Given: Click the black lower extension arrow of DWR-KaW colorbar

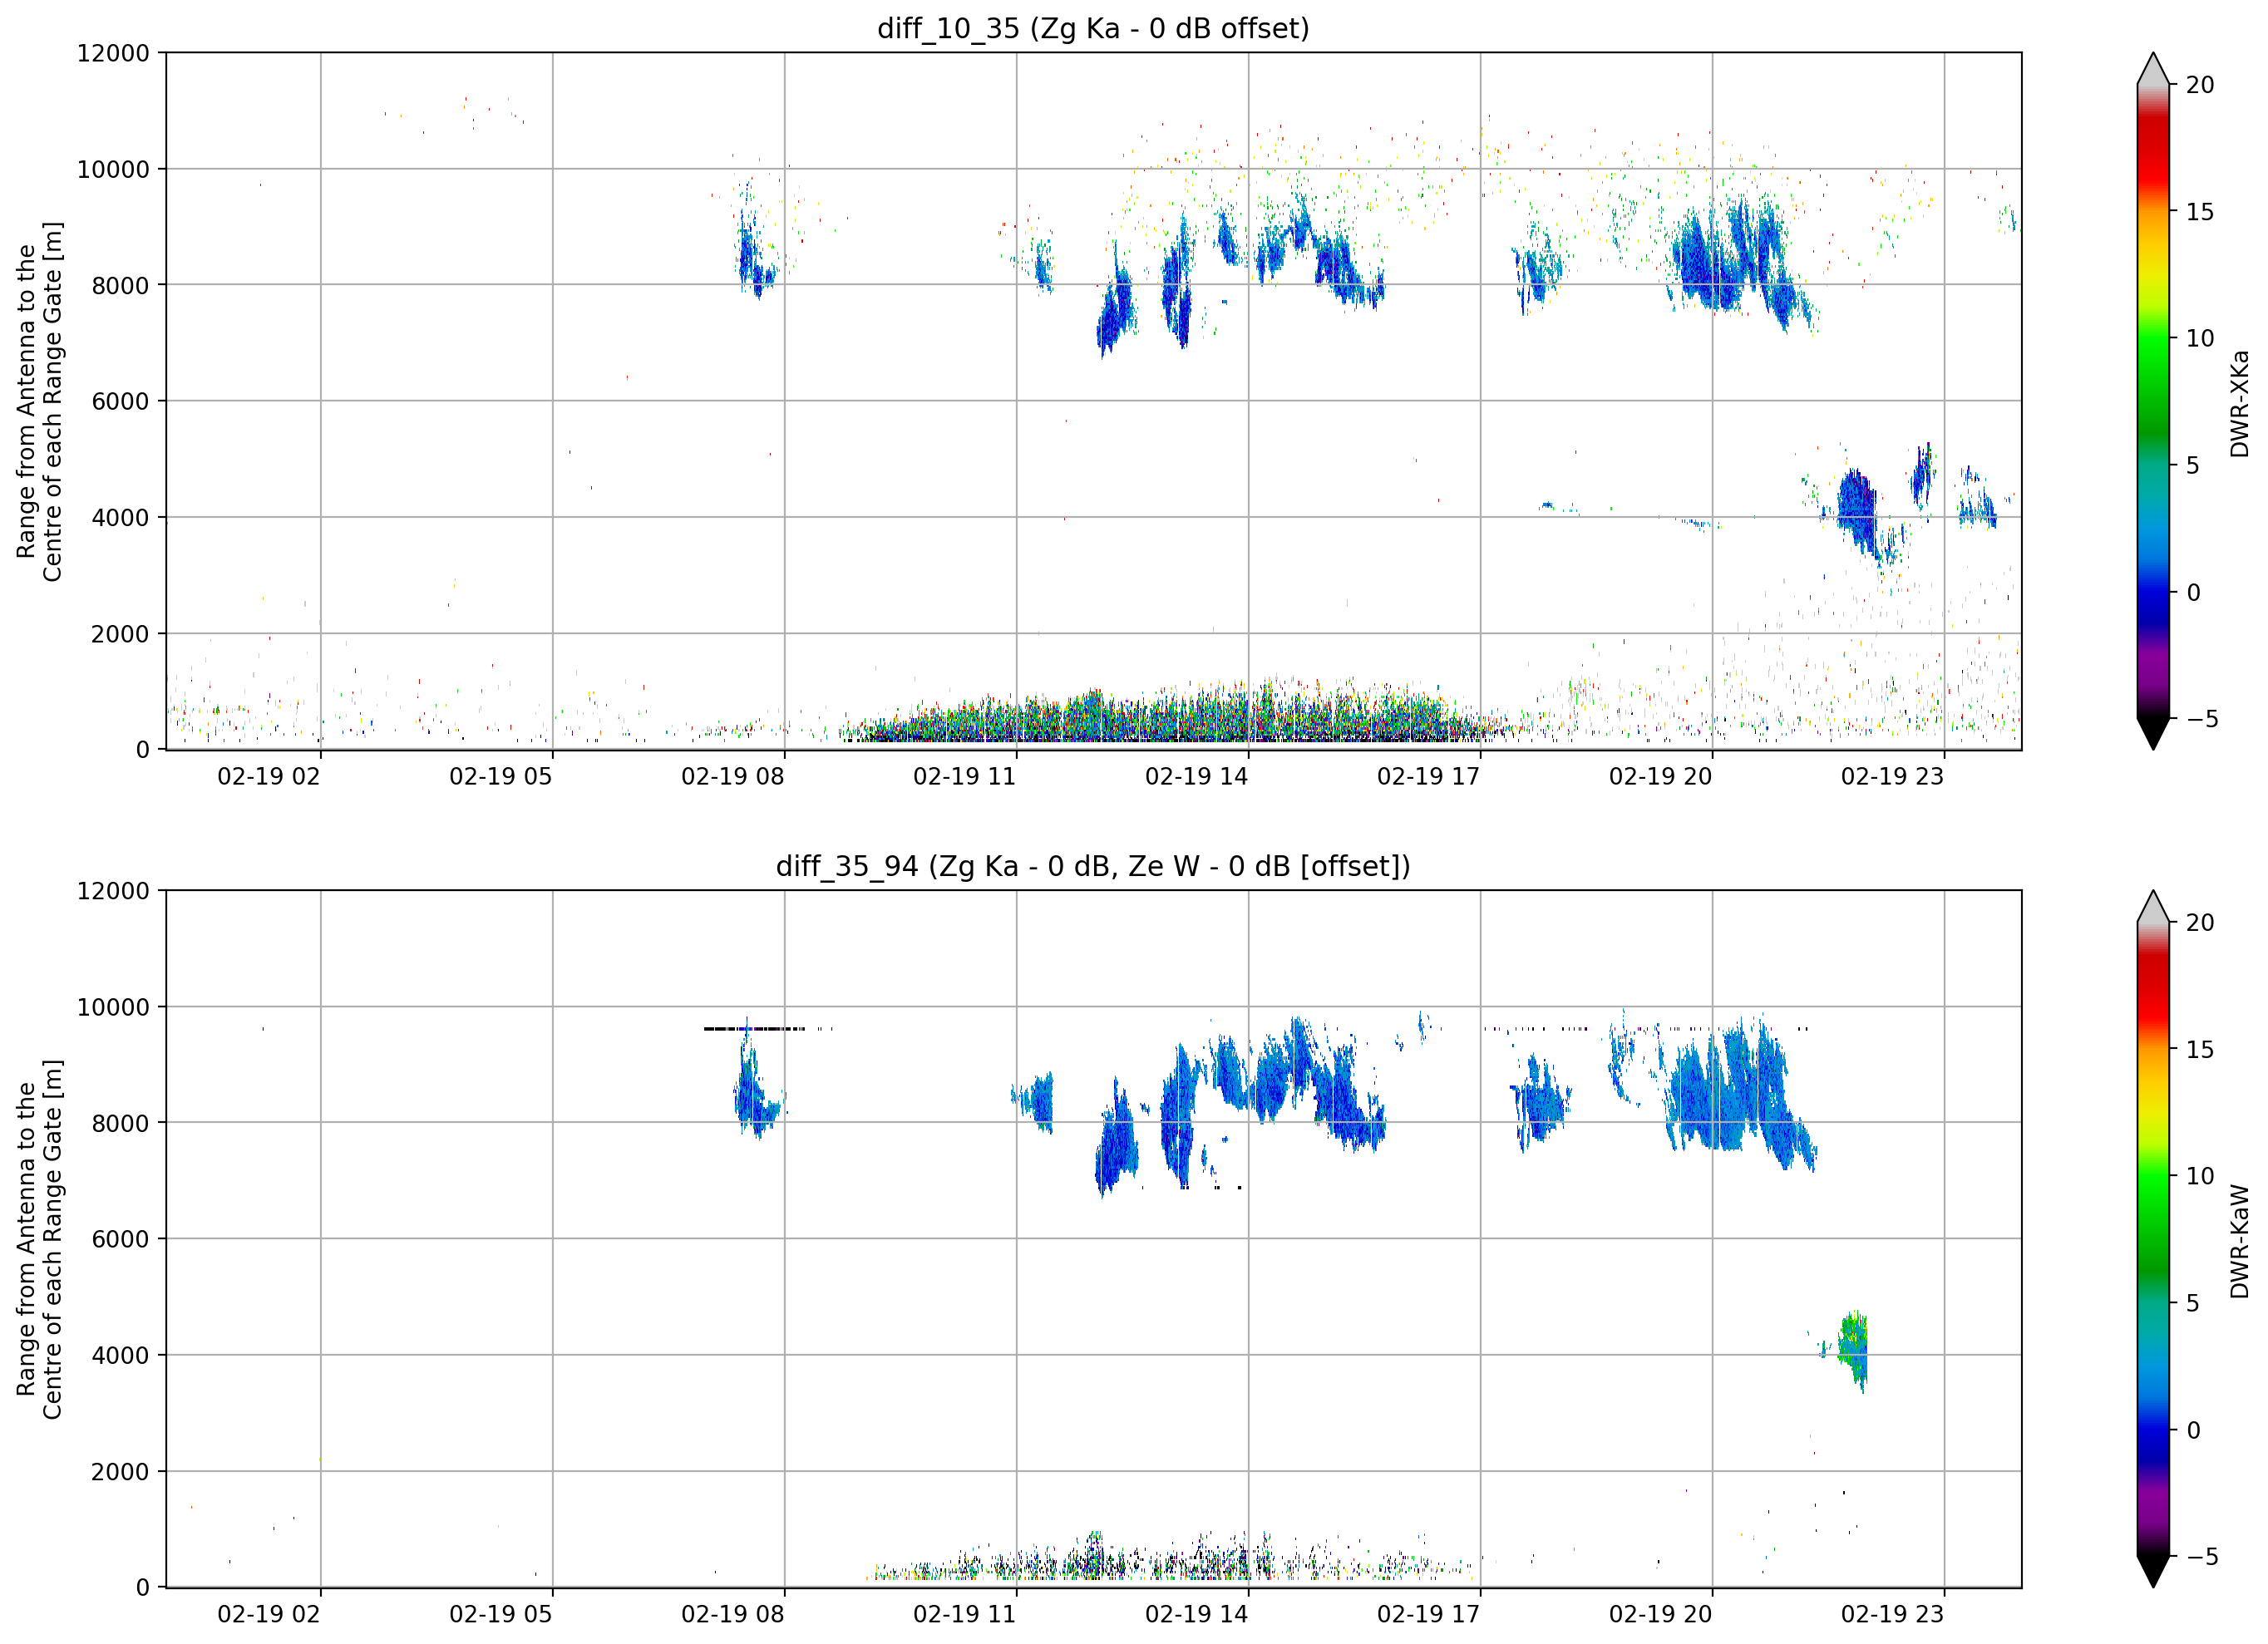Looking at the screenshot, I should point(2153,1572).
